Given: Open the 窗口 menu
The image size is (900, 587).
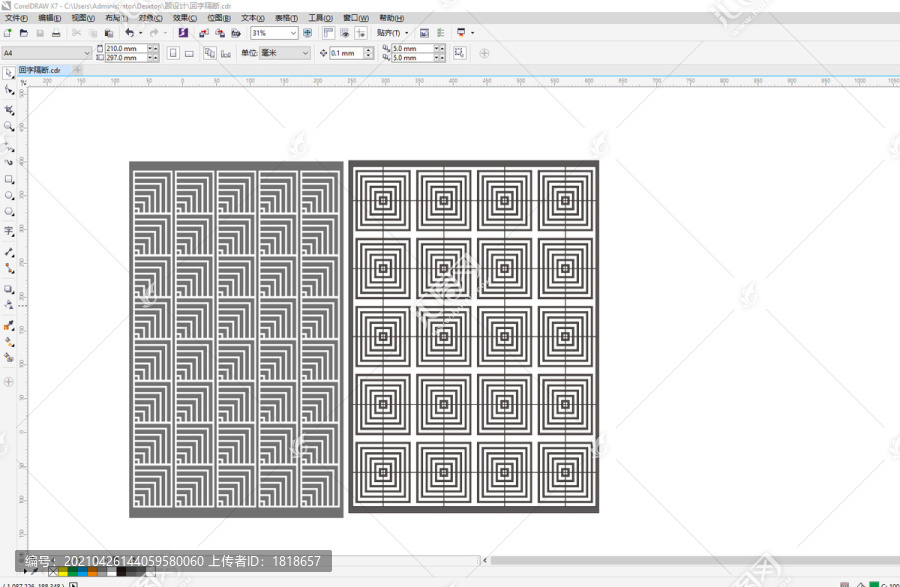Looking at the screenshot, I should pyautogui.click(x=355, y=18).
